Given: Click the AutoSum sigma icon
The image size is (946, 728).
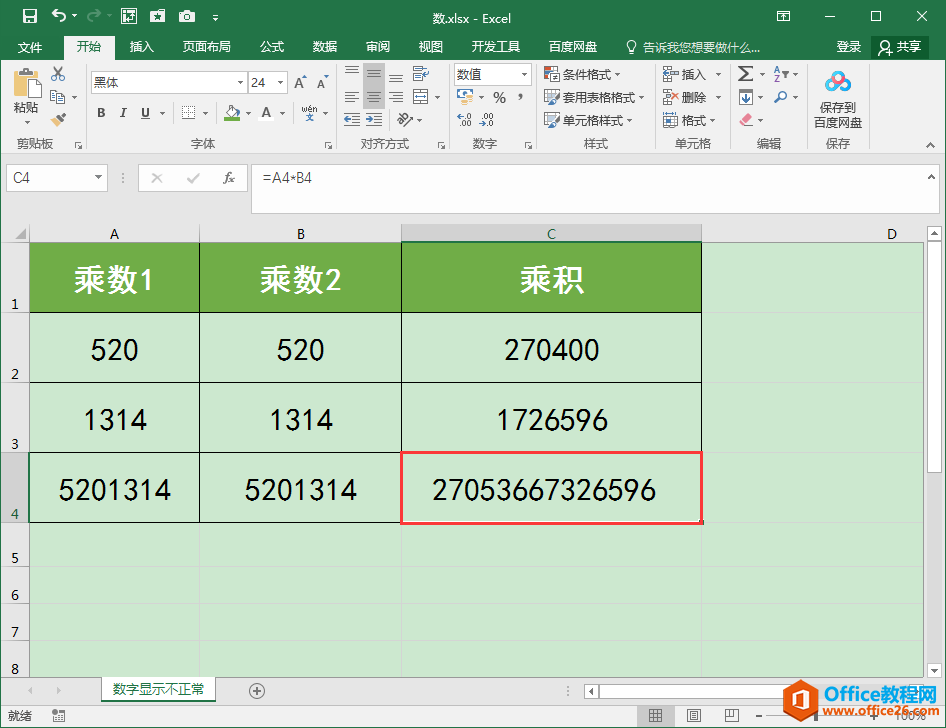Looking at the screenshot, I should click(x=745, y=74).
